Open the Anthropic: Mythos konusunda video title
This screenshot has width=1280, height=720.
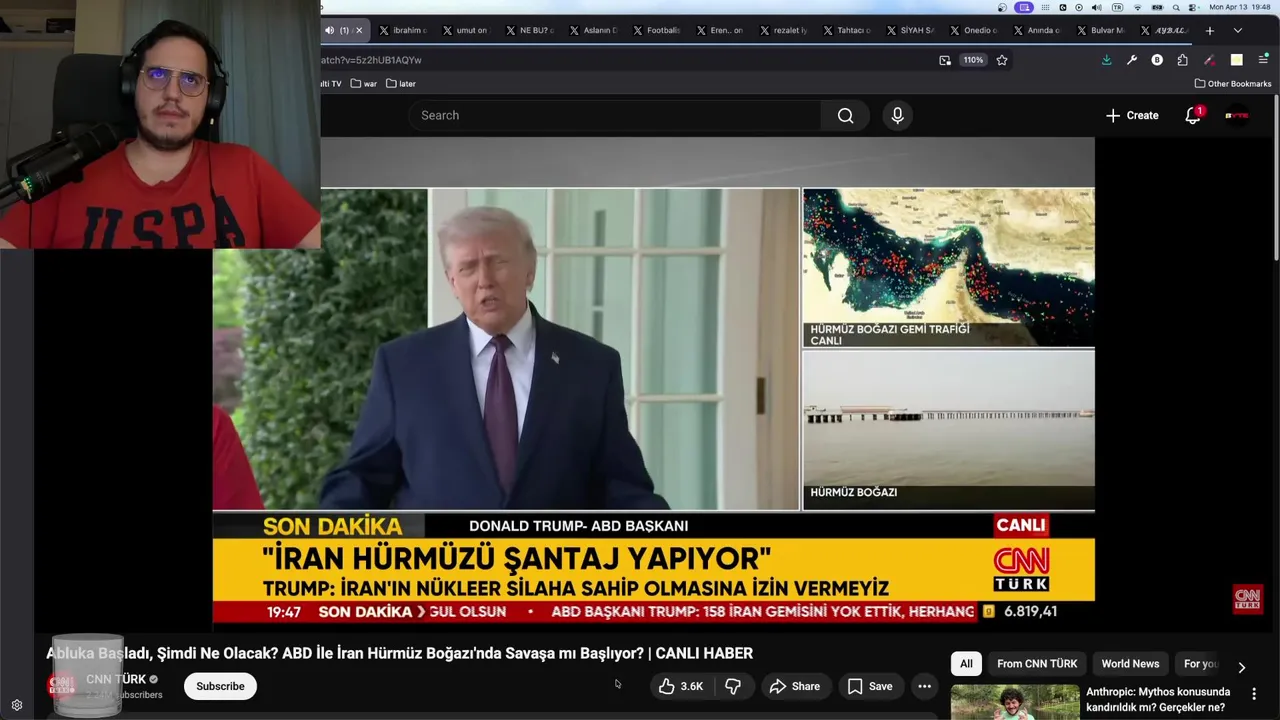[1158, 700]
